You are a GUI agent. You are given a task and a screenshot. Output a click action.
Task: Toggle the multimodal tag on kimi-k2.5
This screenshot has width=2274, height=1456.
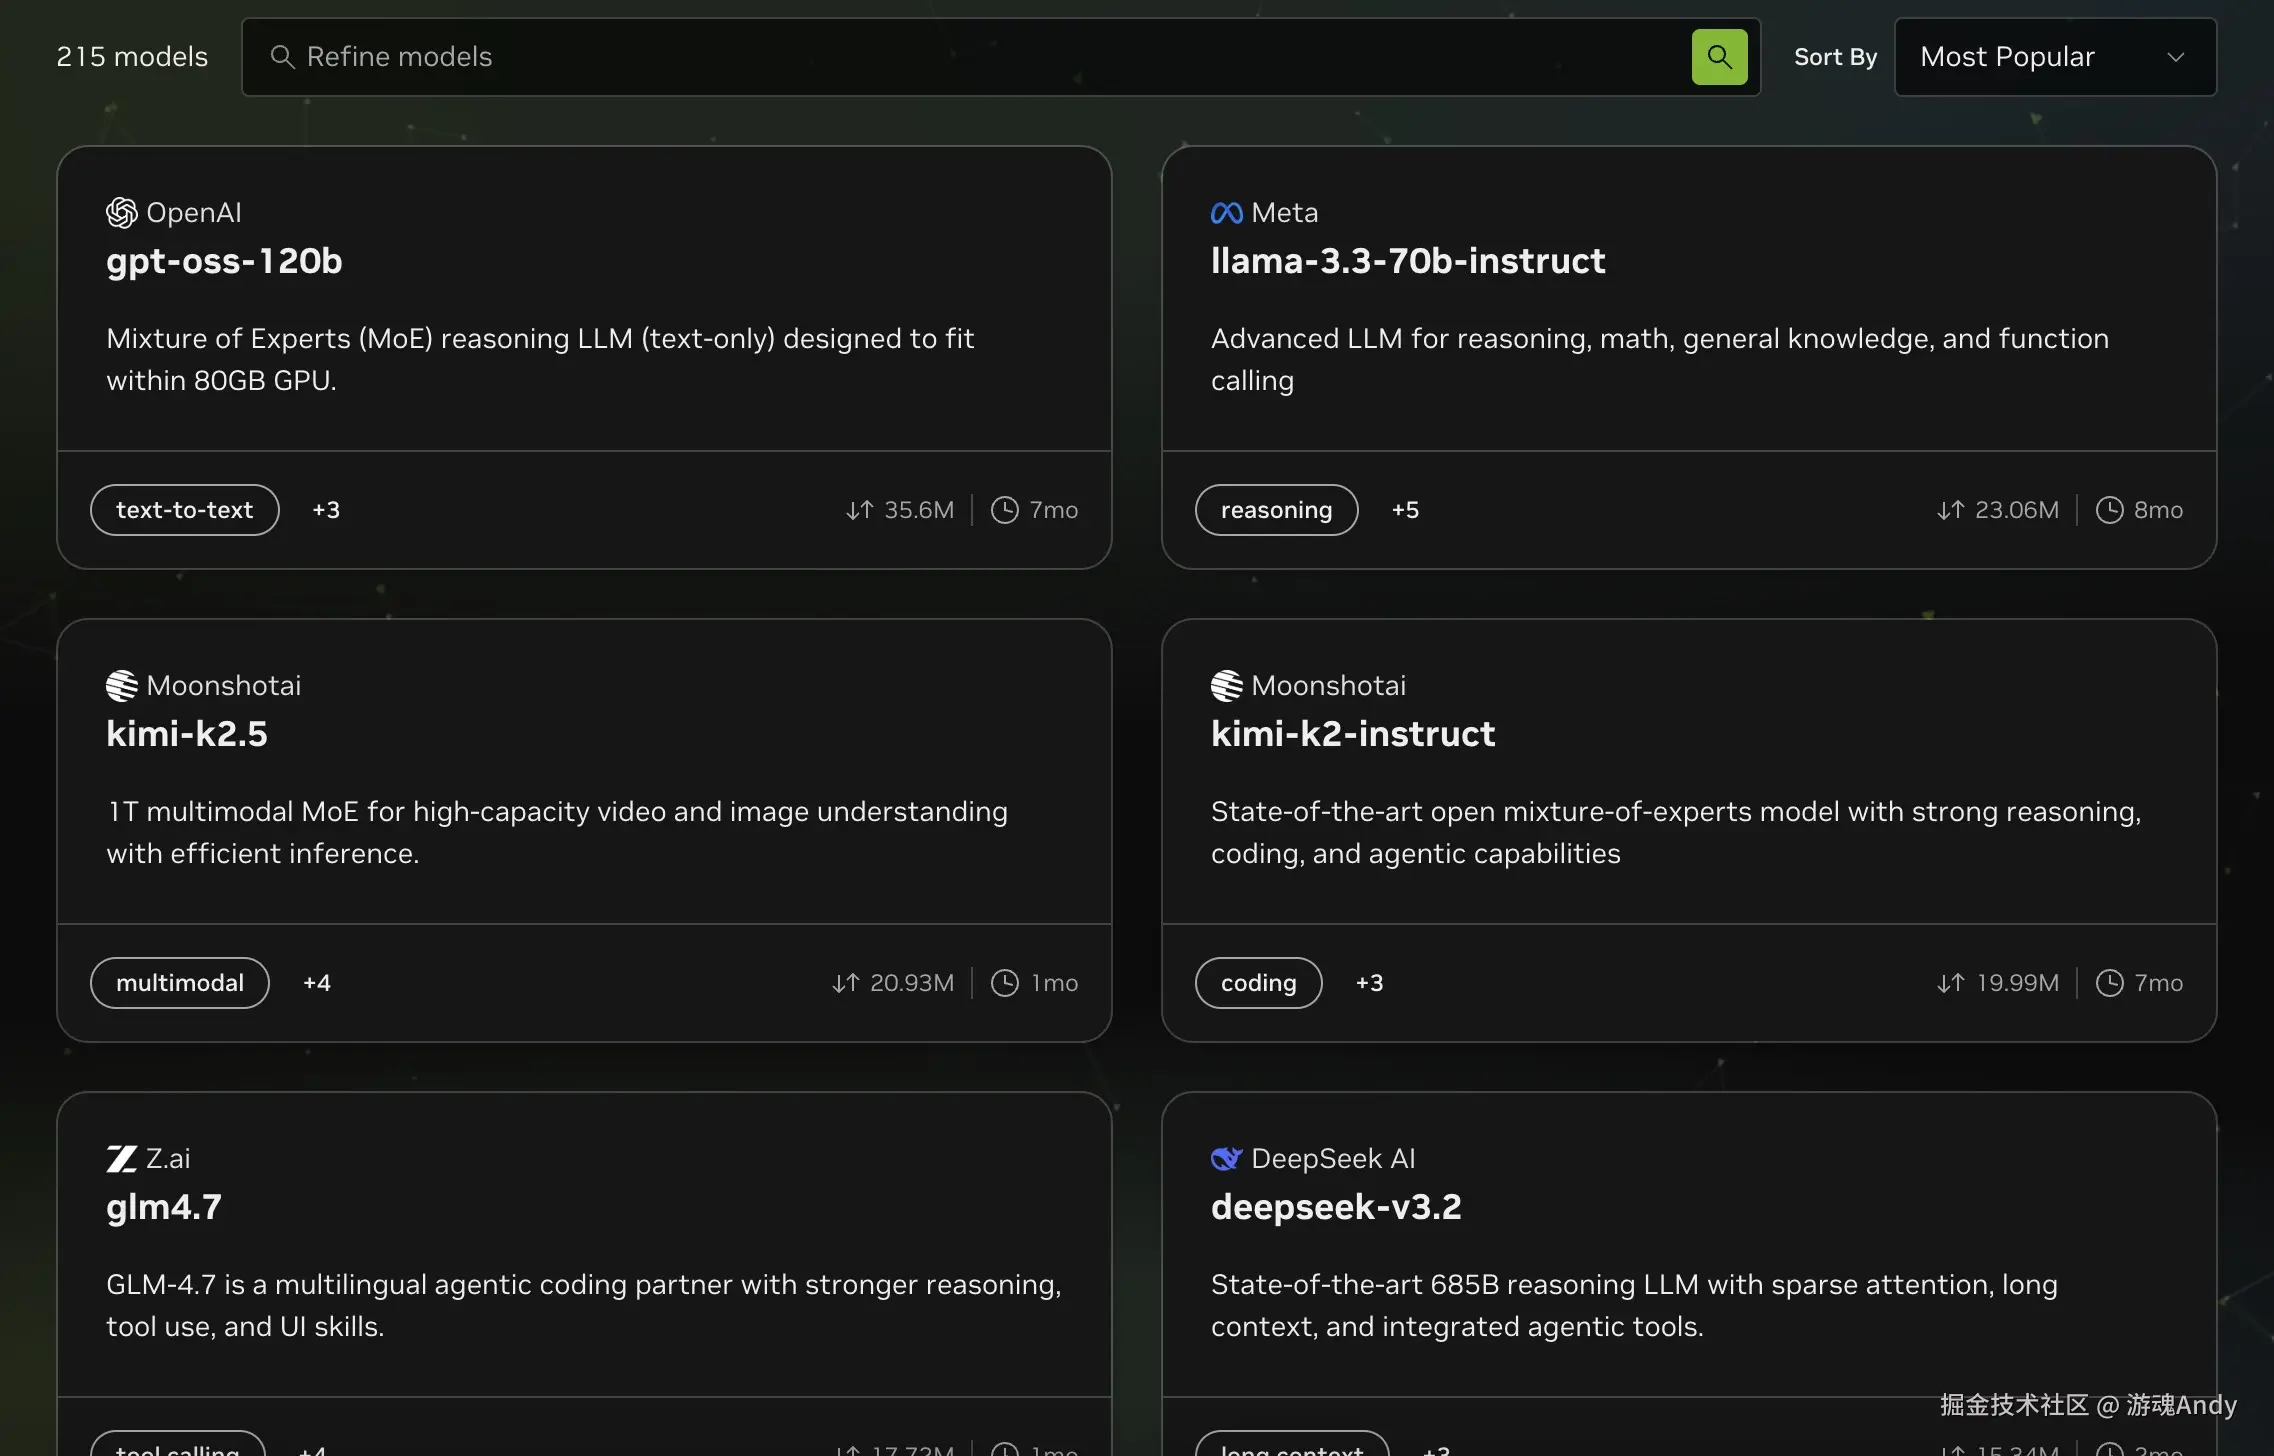179,982
